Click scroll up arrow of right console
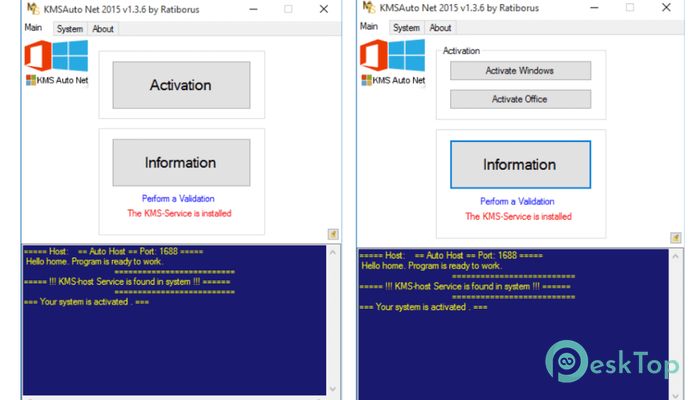 tap(675, 256)
